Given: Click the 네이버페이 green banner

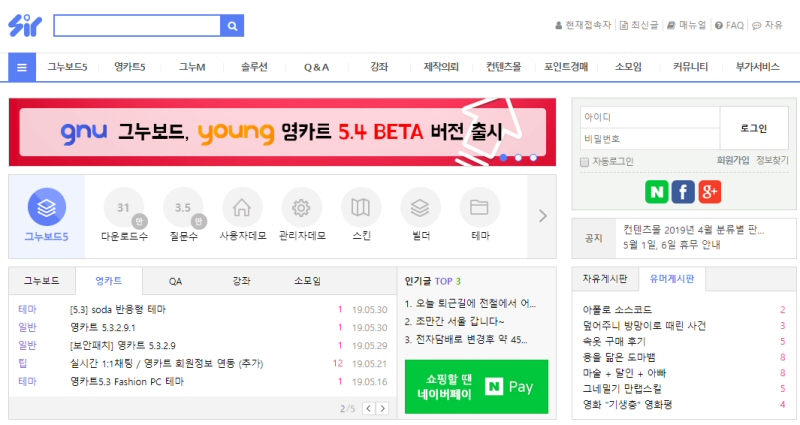Looking at the screenshot, I should tap(477, 387).
